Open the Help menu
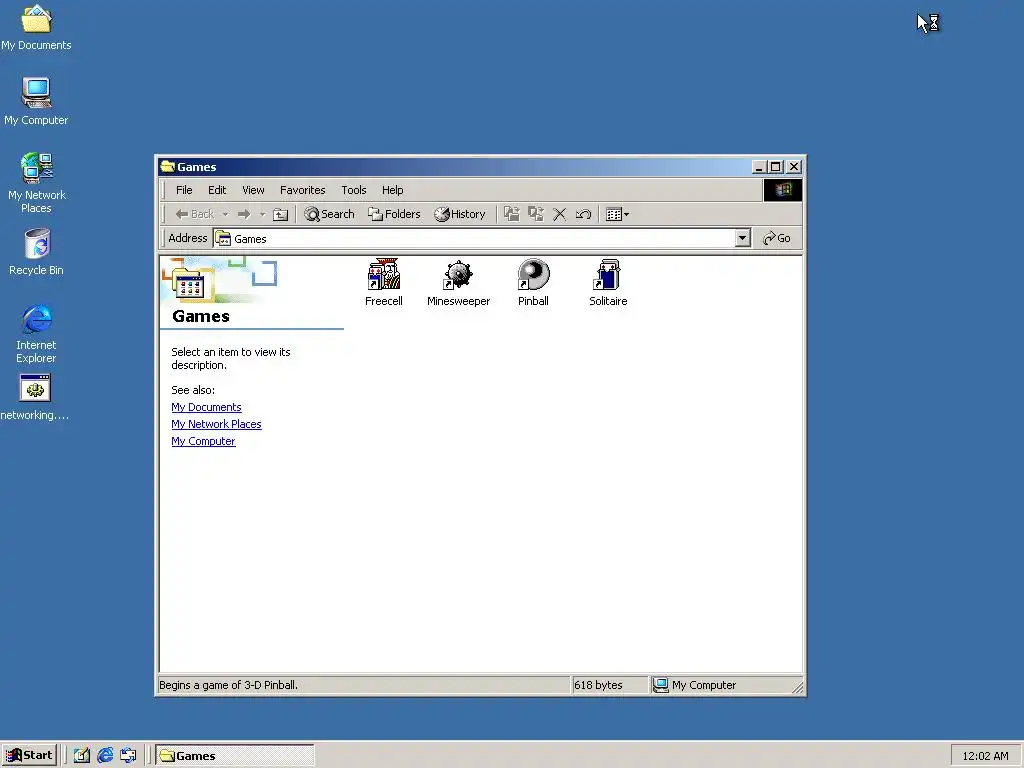Image resolution: width=1024 pixels, height=768 pixels. click(392, 190)
